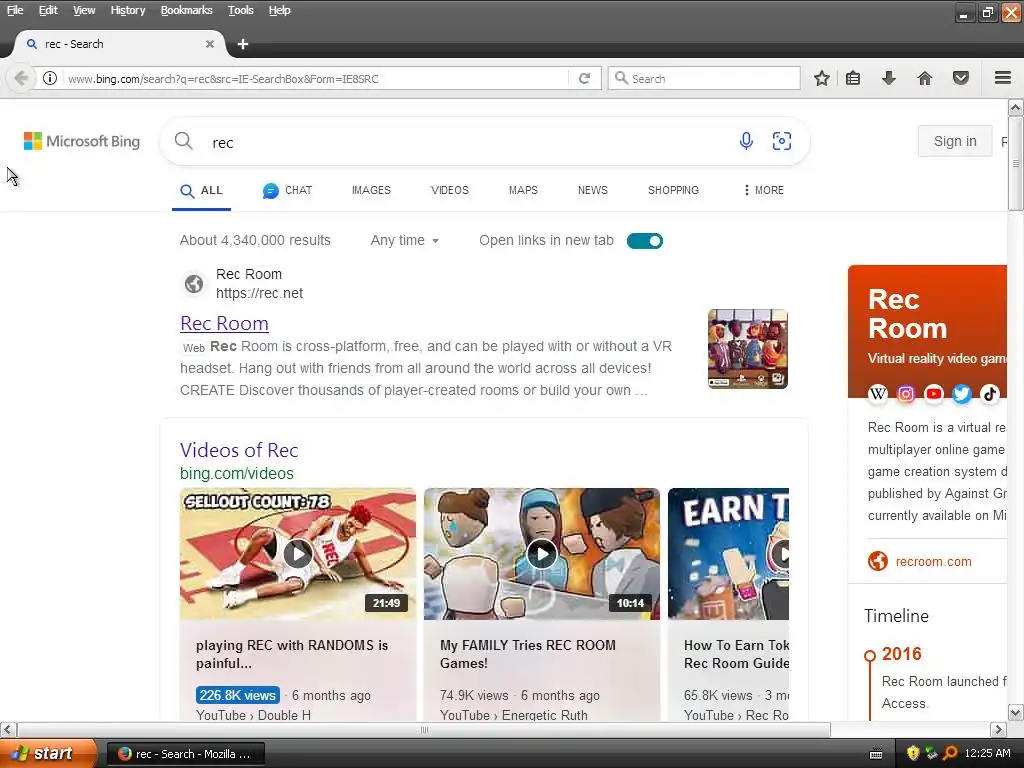Image resolution: width=1024 pixels, height=768 pixels.
Task: Open the Pocket icon
Action: pyautogui.click(x=961, y=78)
